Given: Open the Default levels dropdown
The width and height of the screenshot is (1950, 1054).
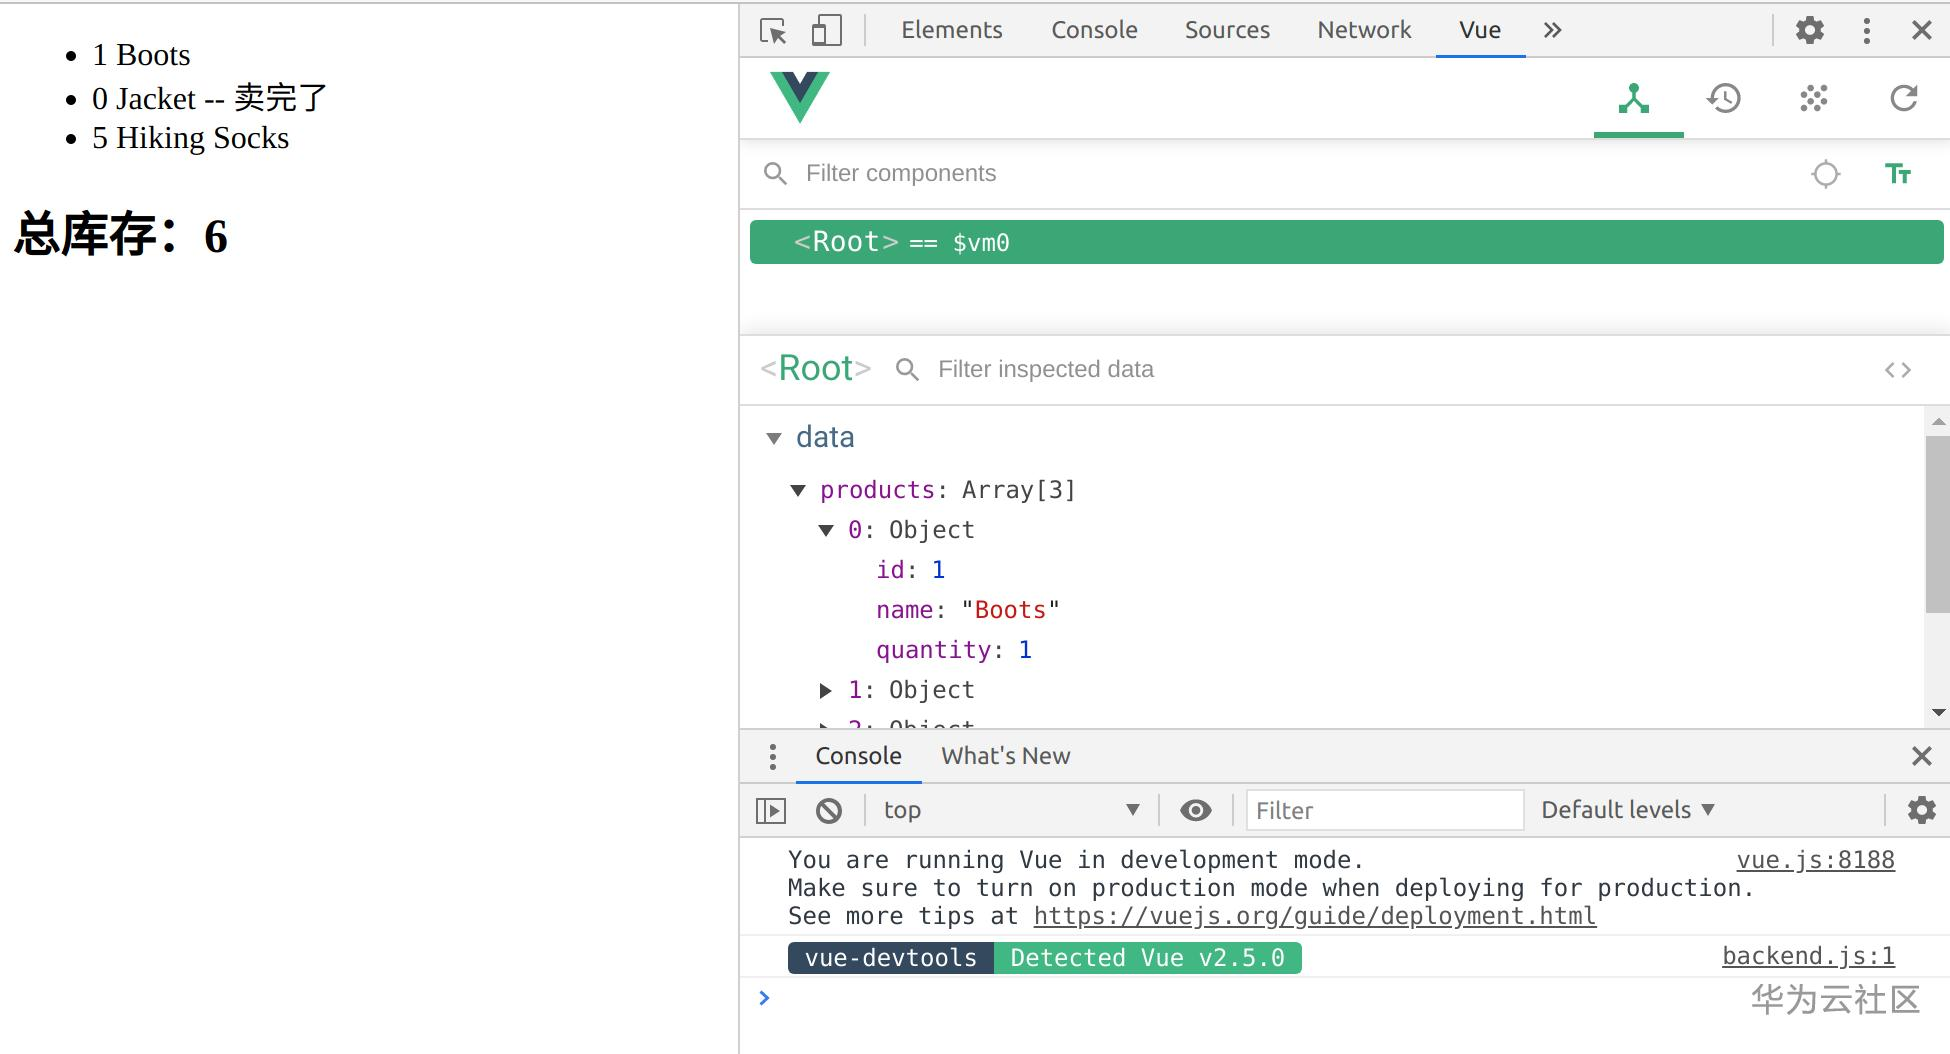Looking at the screenshot, I should tap(1627, 810).
